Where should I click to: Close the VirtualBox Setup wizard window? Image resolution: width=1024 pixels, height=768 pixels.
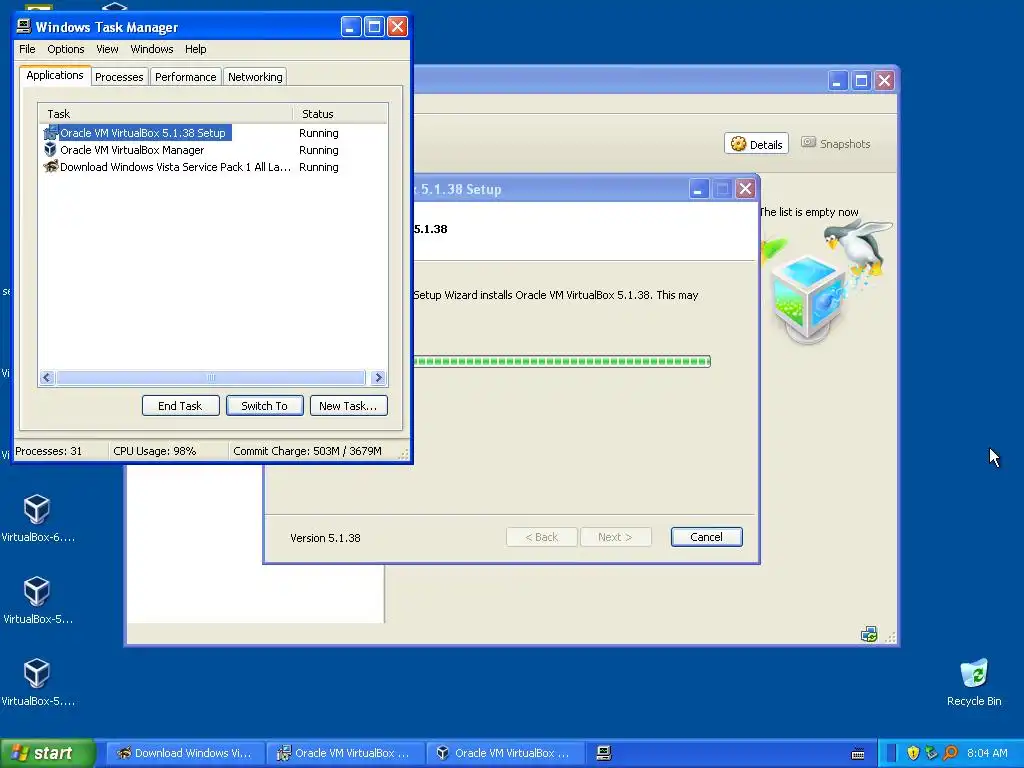pyautogui.click(x=745, y=189)
